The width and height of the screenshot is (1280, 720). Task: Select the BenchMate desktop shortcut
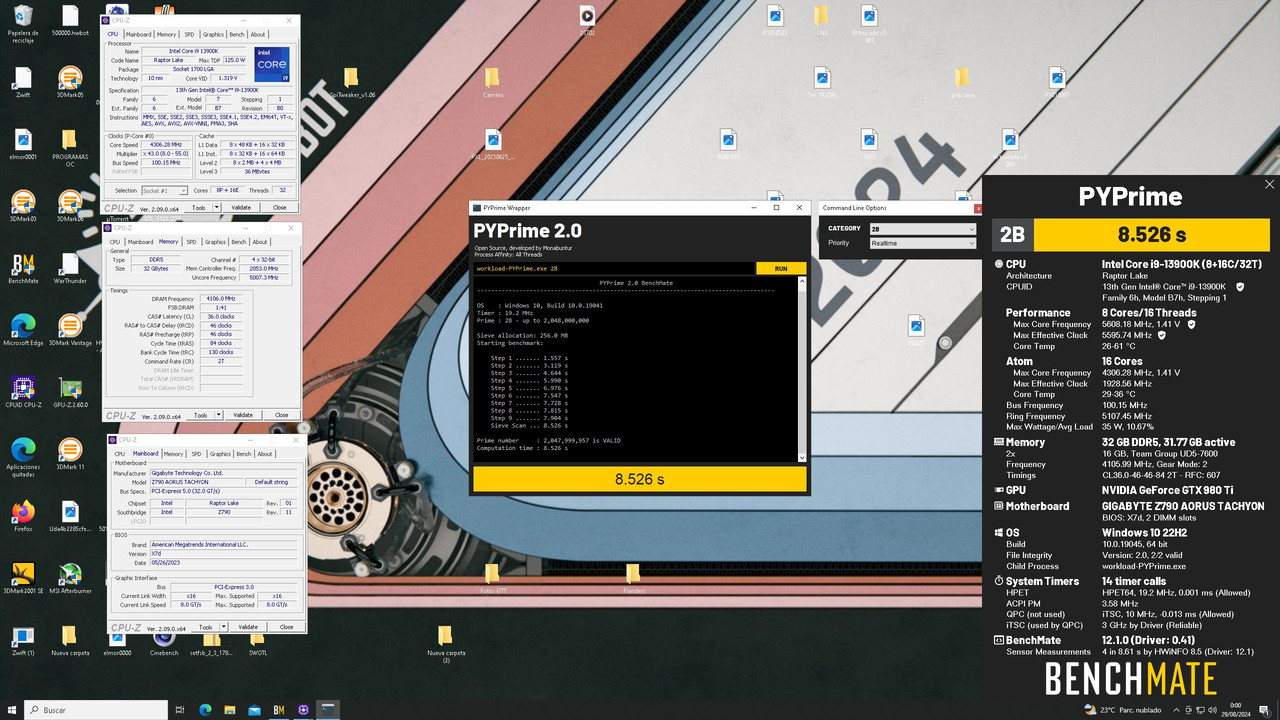[x=23, y=270]
